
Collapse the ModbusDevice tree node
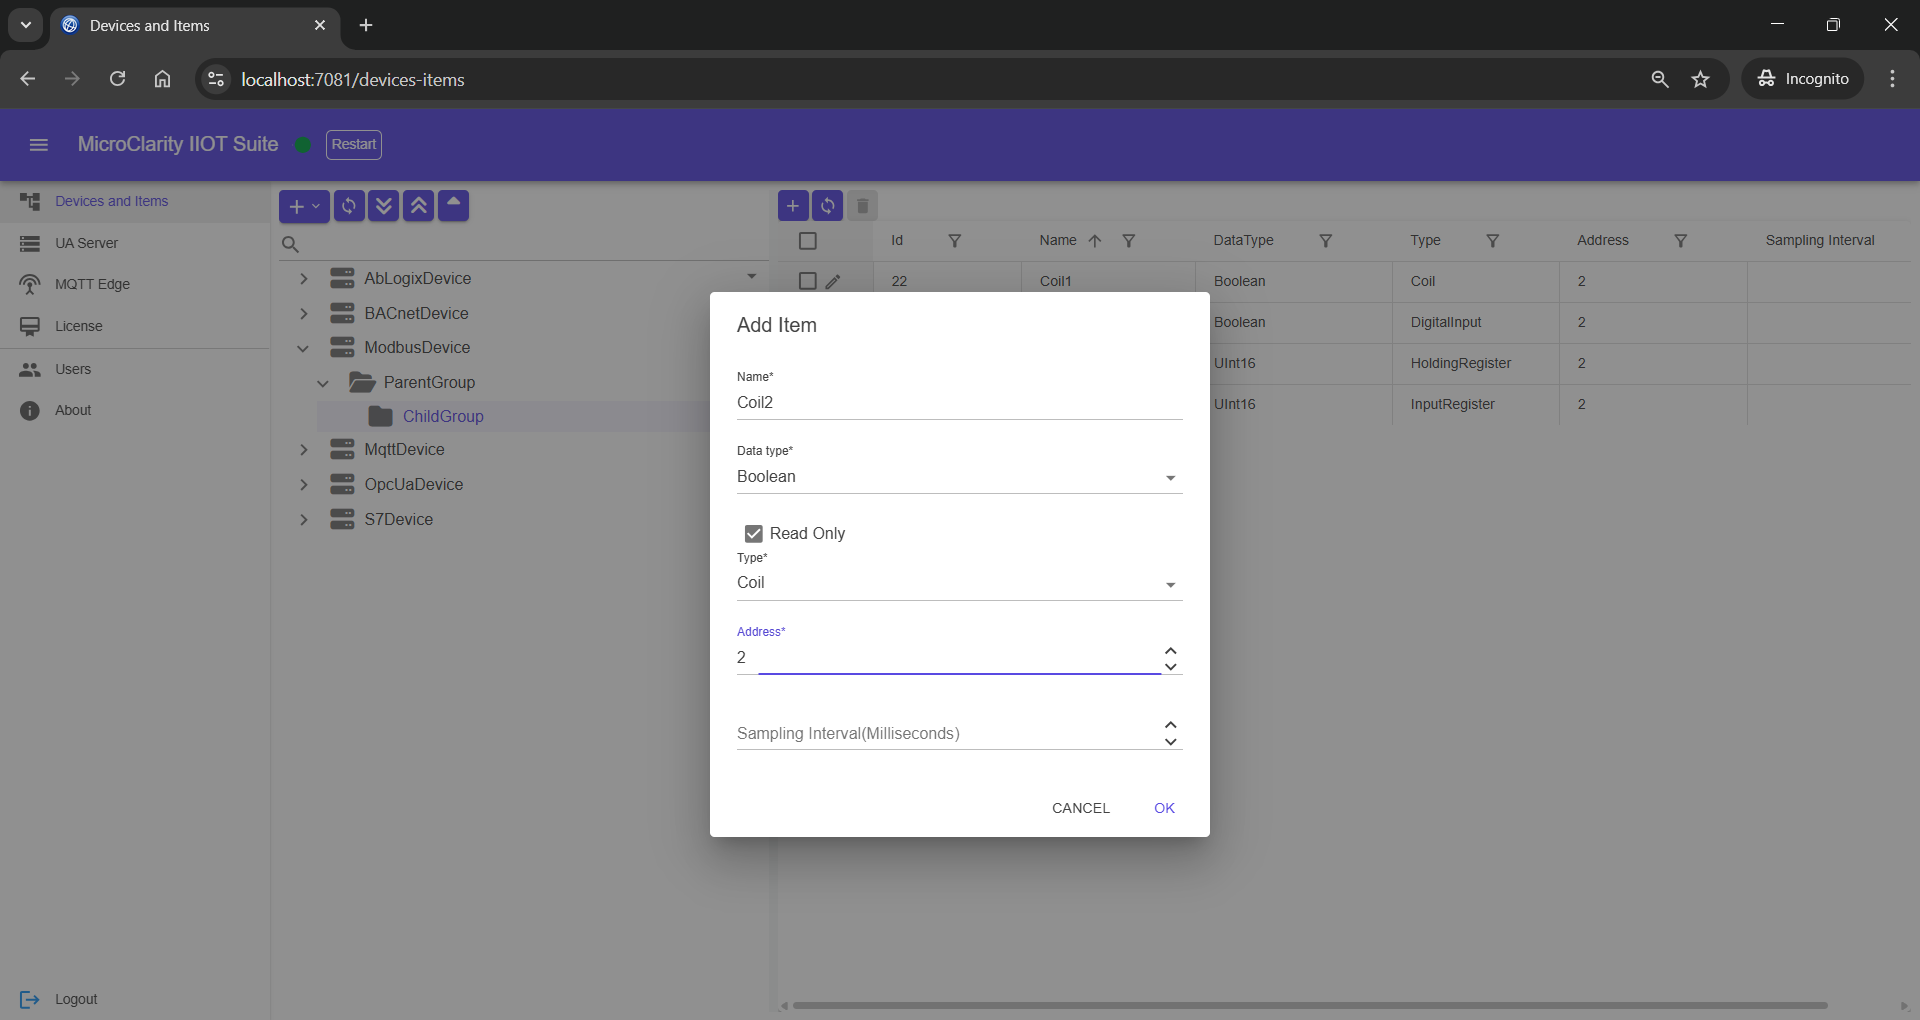(x=303, y=348)
